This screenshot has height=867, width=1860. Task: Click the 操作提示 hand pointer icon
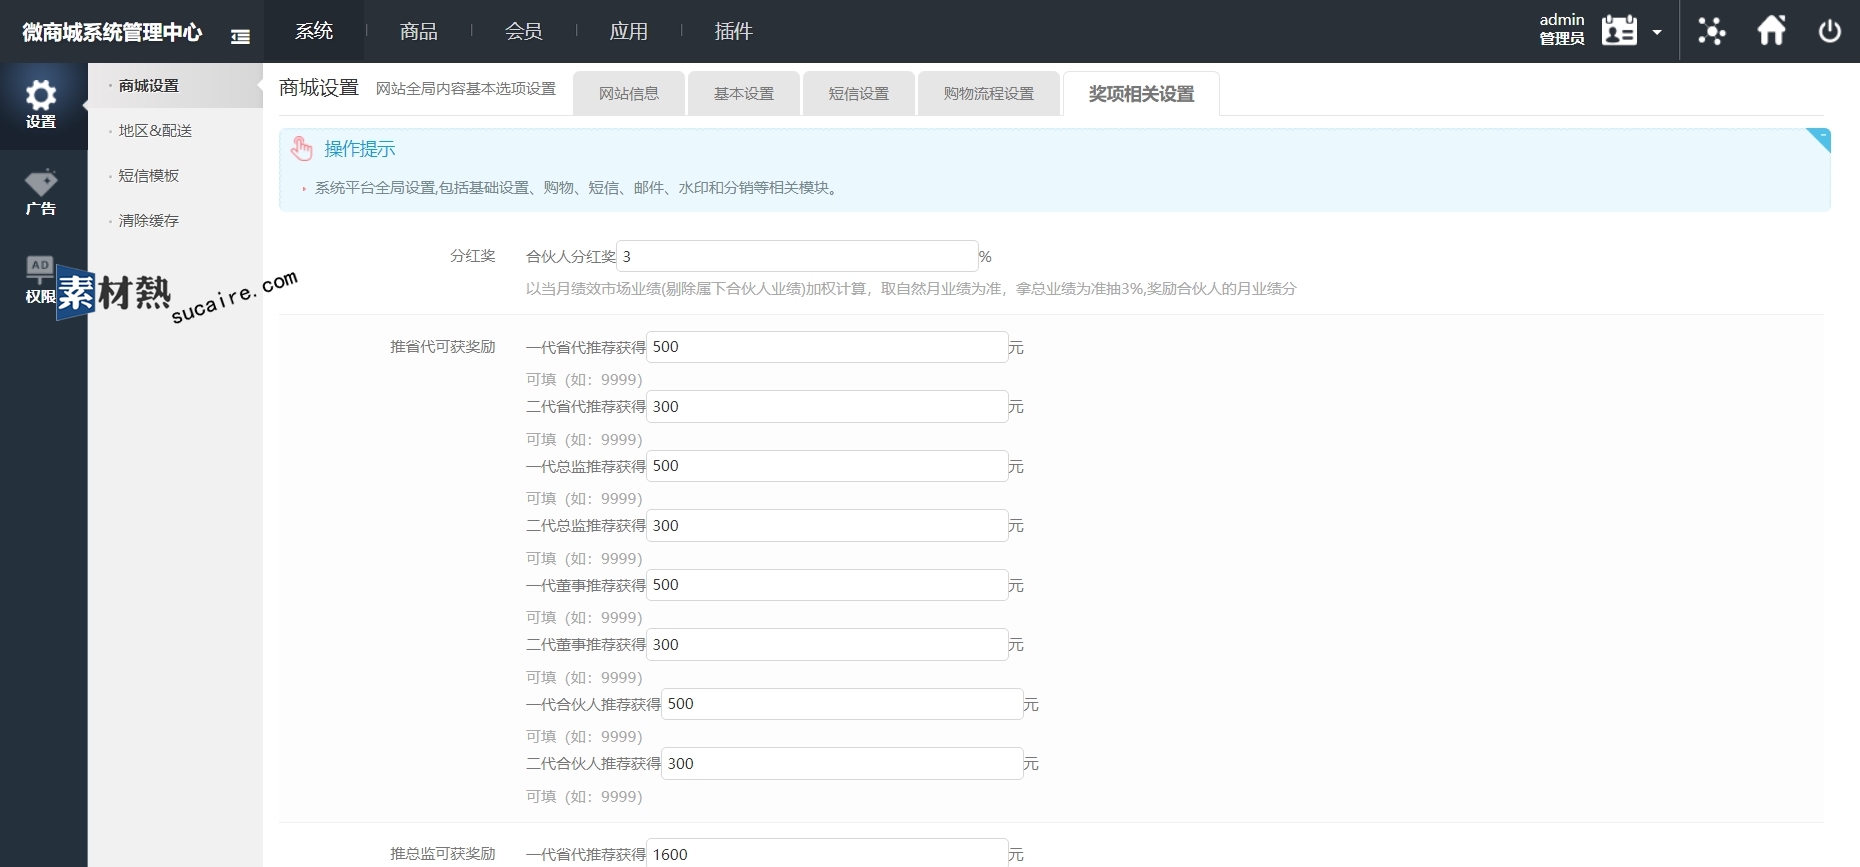point(302,149)
